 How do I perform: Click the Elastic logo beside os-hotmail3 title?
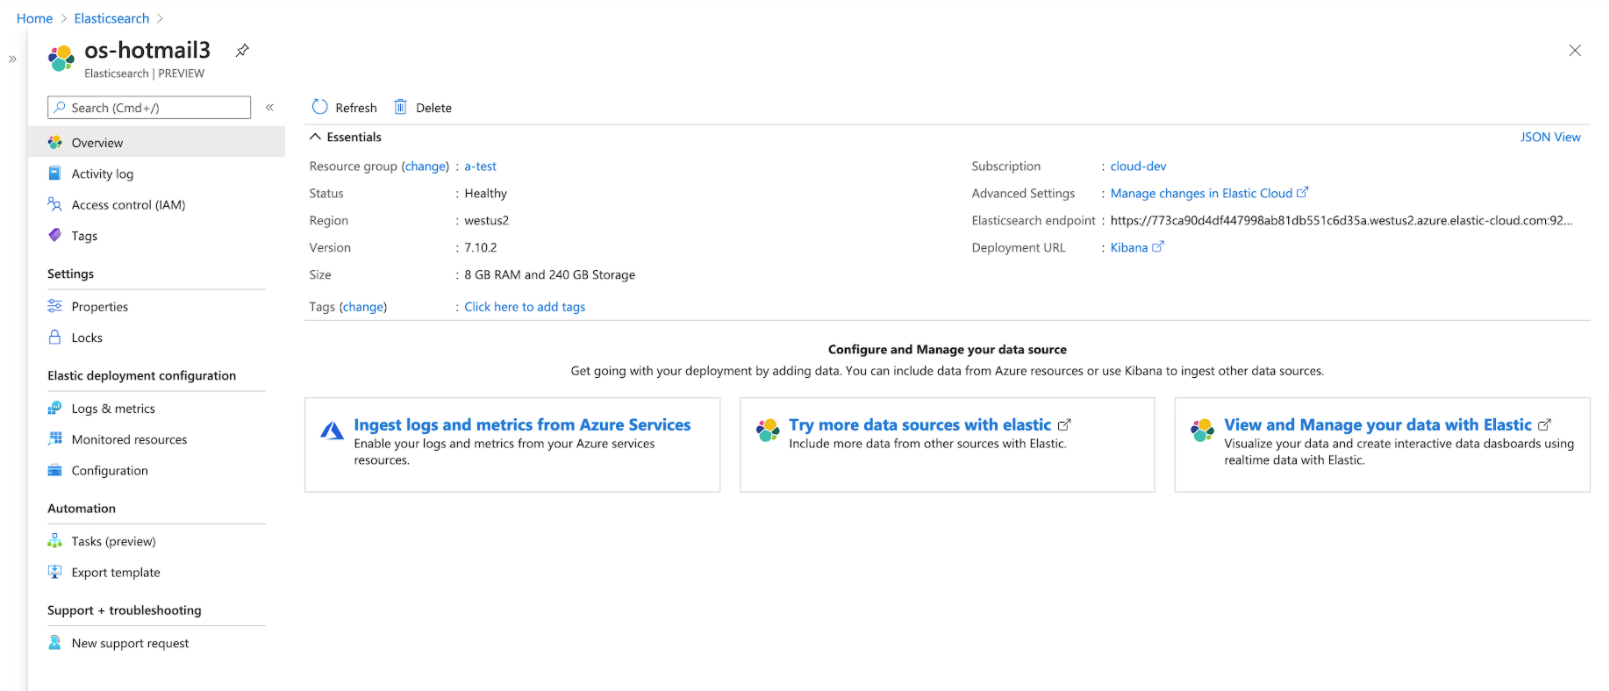(61, 58)
